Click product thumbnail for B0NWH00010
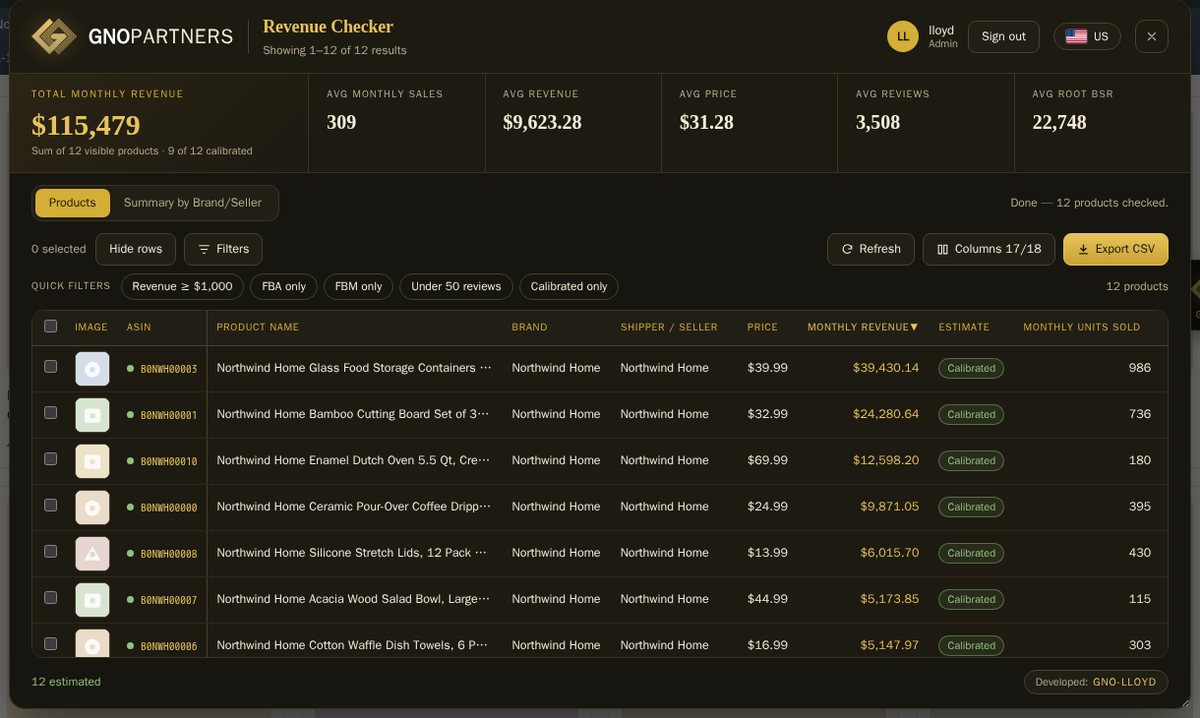Viewport: 1200px width, 718px height. [92, 461]
